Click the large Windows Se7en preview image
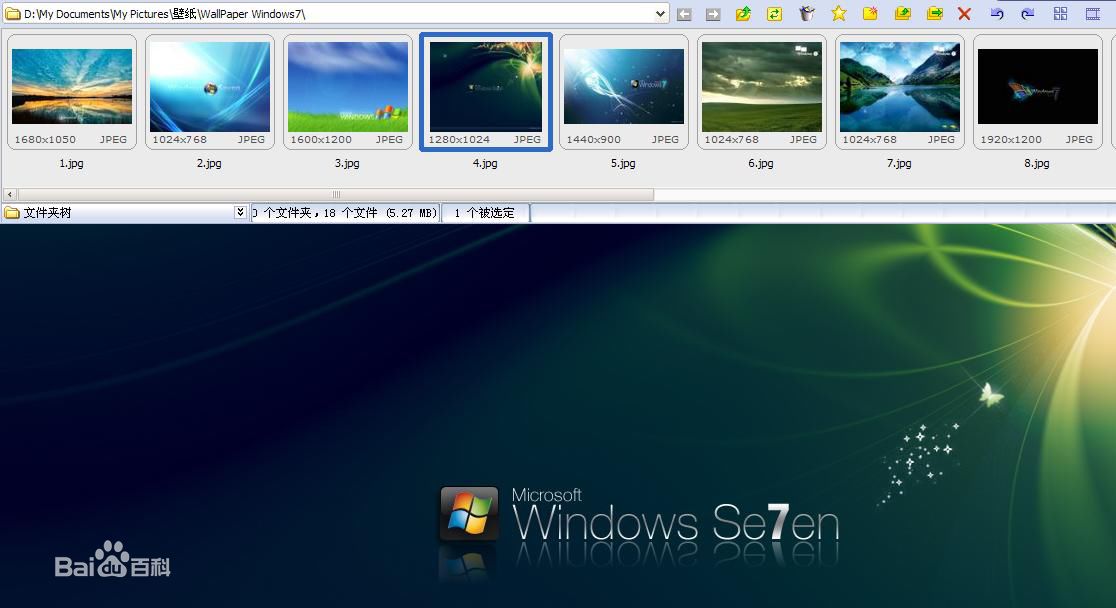This screenshot has width=1116, height=608. (x=558, y=416)
